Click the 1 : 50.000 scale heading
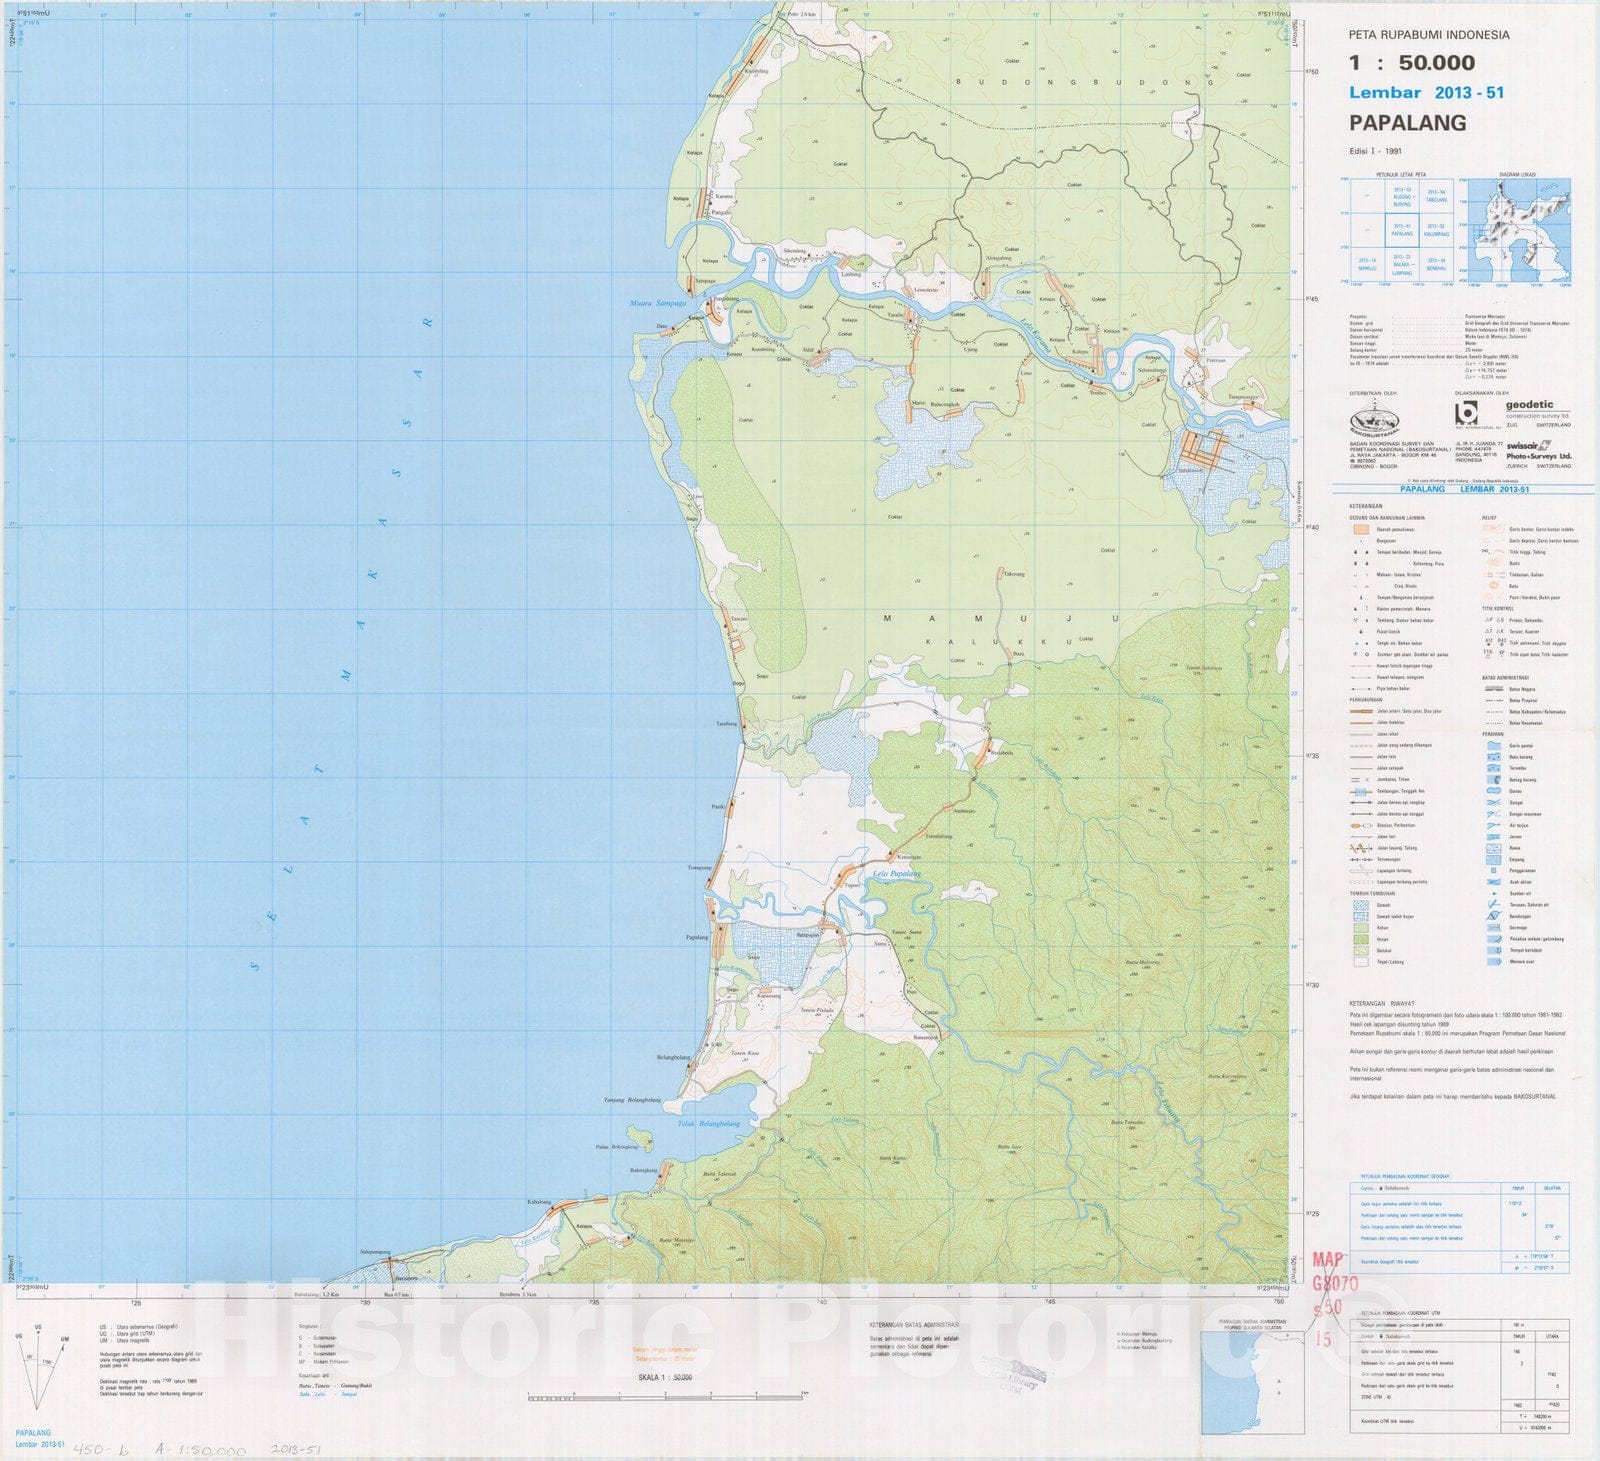 pos(1411,63)
